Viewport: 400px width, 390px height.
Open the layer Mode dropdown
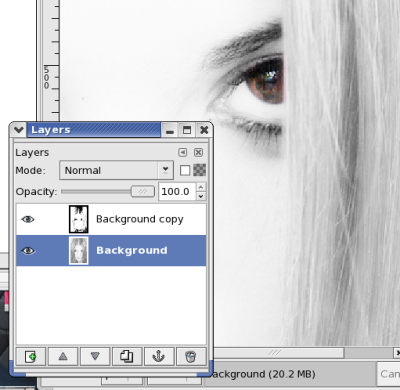(x=116, y=170)
